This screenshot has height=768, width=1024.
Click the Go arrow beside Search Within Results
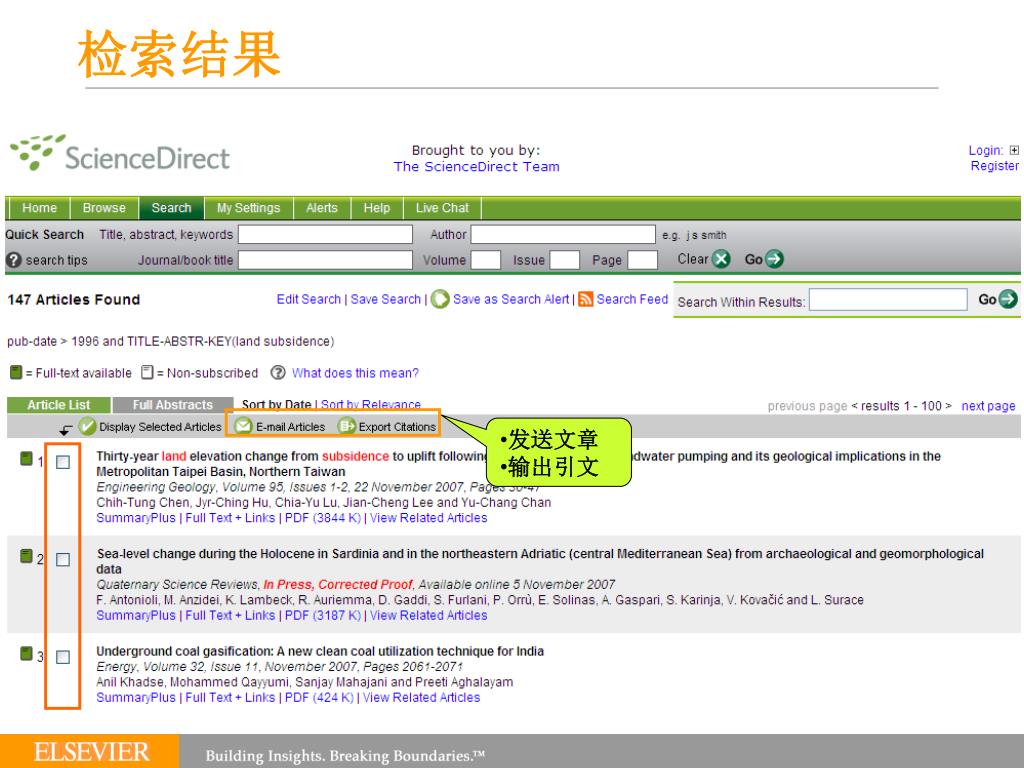click(x=1008, y=299)
